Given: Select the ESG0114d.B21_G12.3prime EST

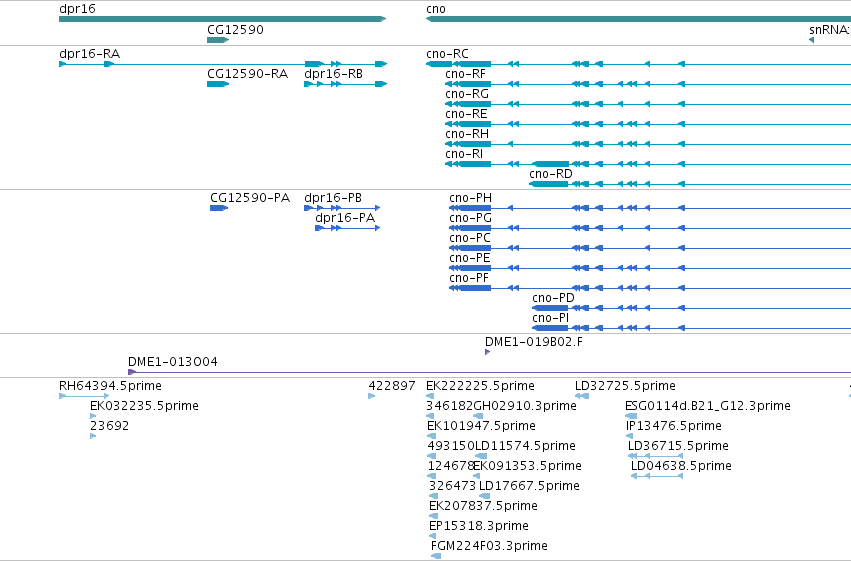Looking at the screenshot, I should [631, 416].
